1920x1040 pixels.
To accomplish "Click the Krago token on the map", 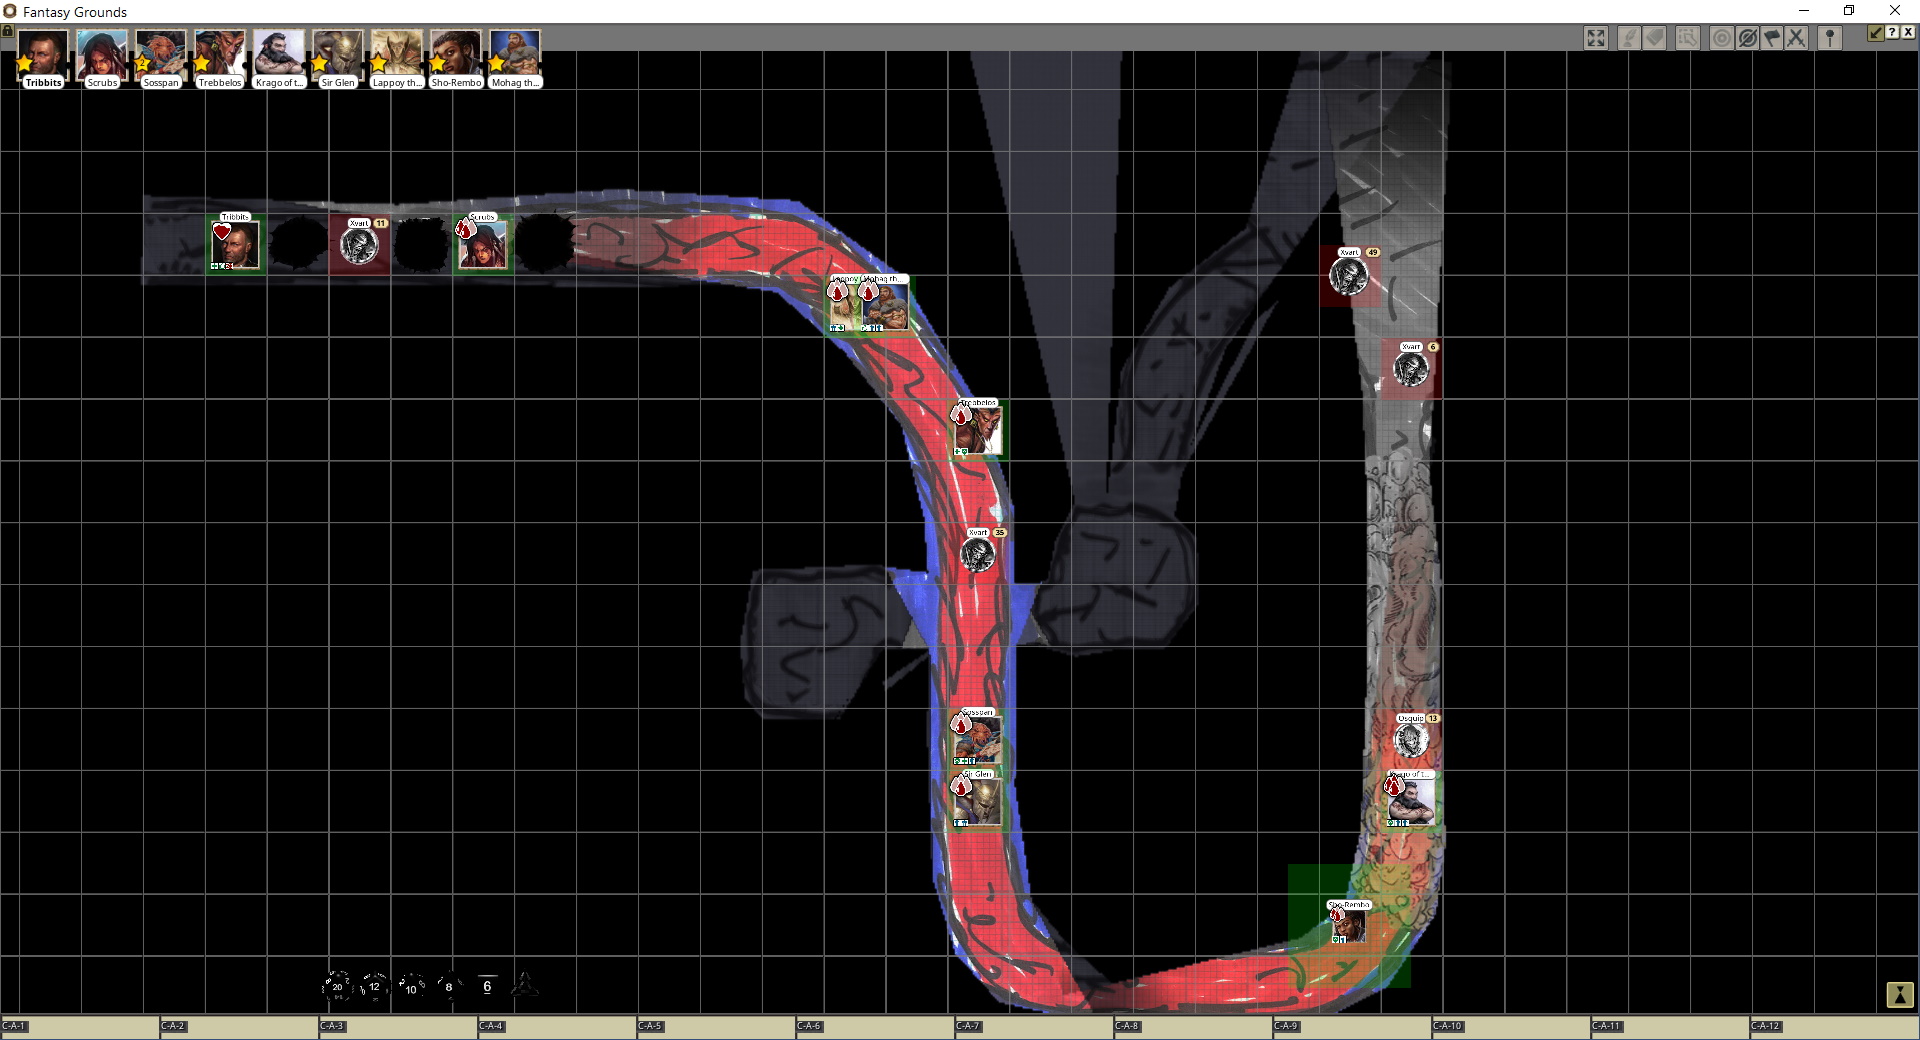I will click(x=1411, y=803).
